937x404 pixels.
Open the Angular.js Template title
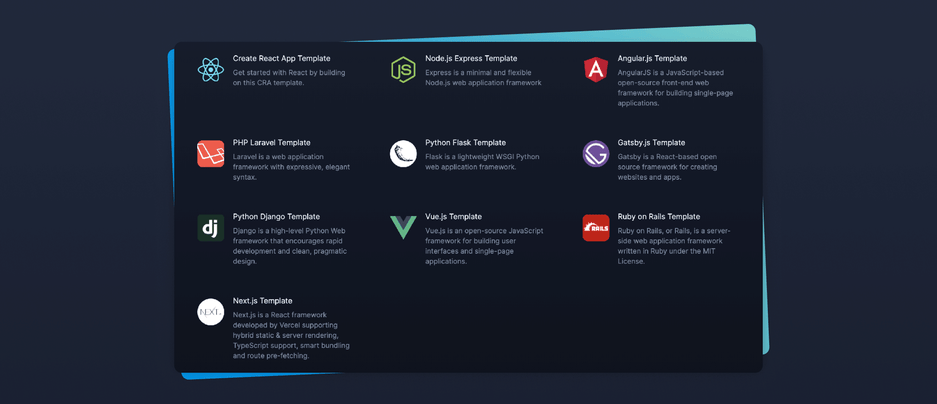click(x=652, y=59)
